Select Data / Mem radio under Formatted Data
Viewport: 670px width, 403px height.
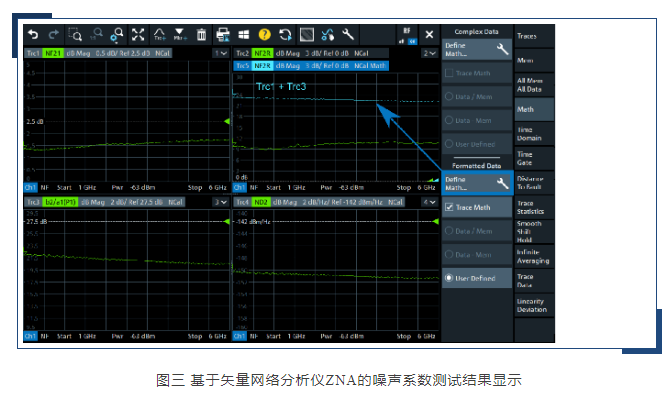(x=449, y=231)
